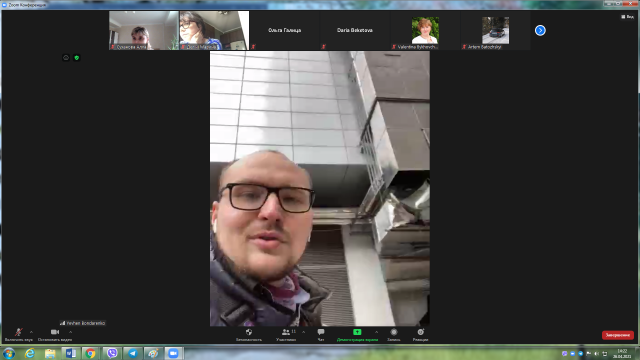Viewport: 640px width, 360px height.
Task: Open meeting information icon
Action: pos(66,58)
